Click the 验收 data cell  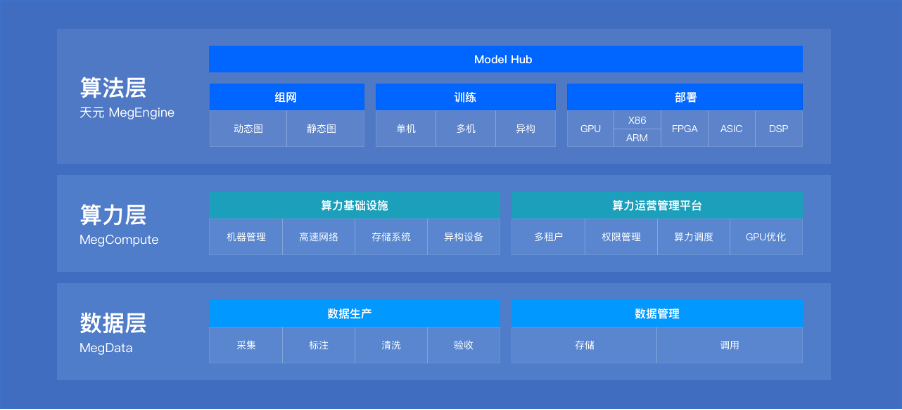464,346
